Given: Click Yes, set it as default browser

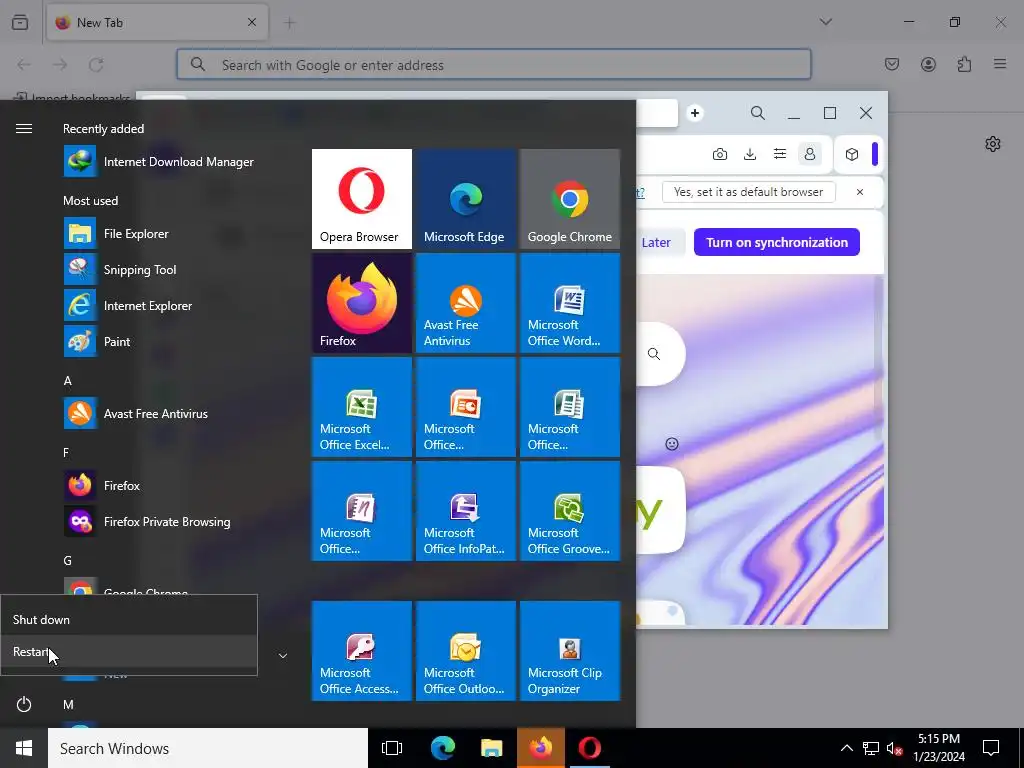Looking at the screenshot, I should (x=748, y=192).
